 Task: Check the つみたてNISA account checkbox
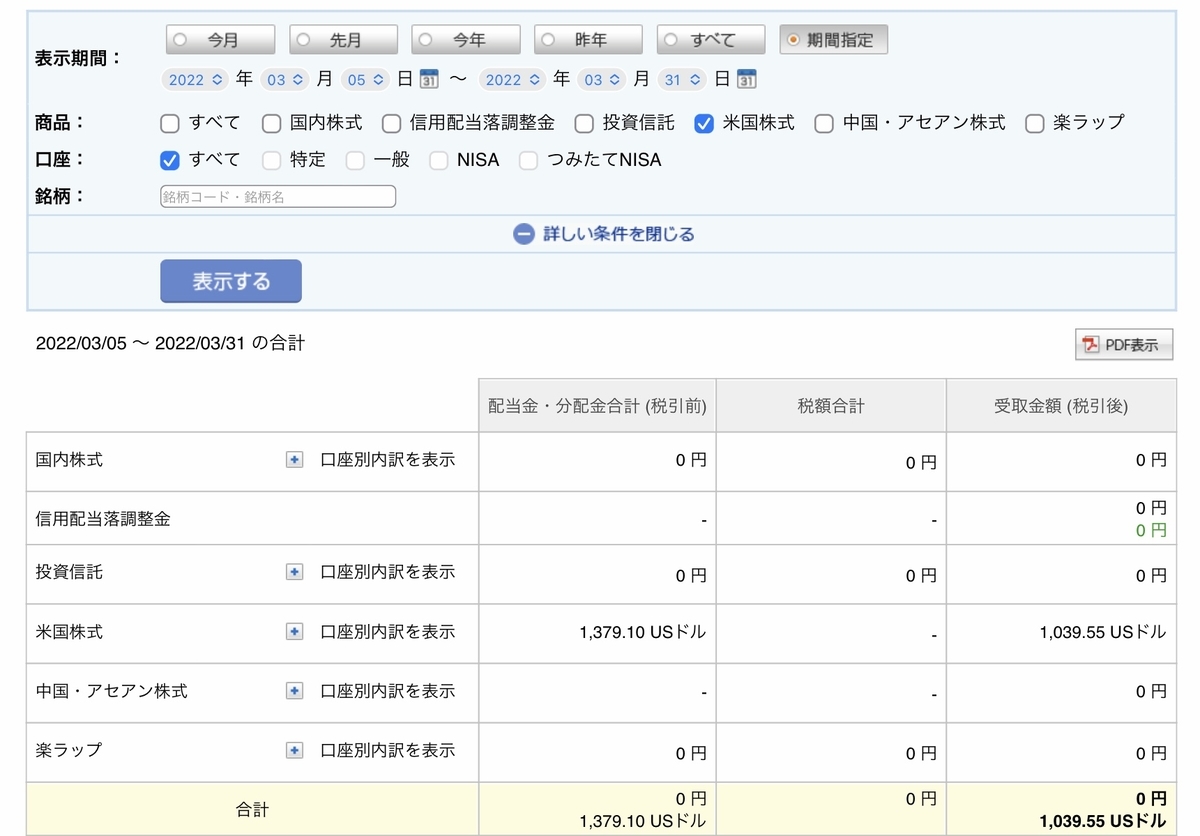pyautogui.click(x=529, y=160)
